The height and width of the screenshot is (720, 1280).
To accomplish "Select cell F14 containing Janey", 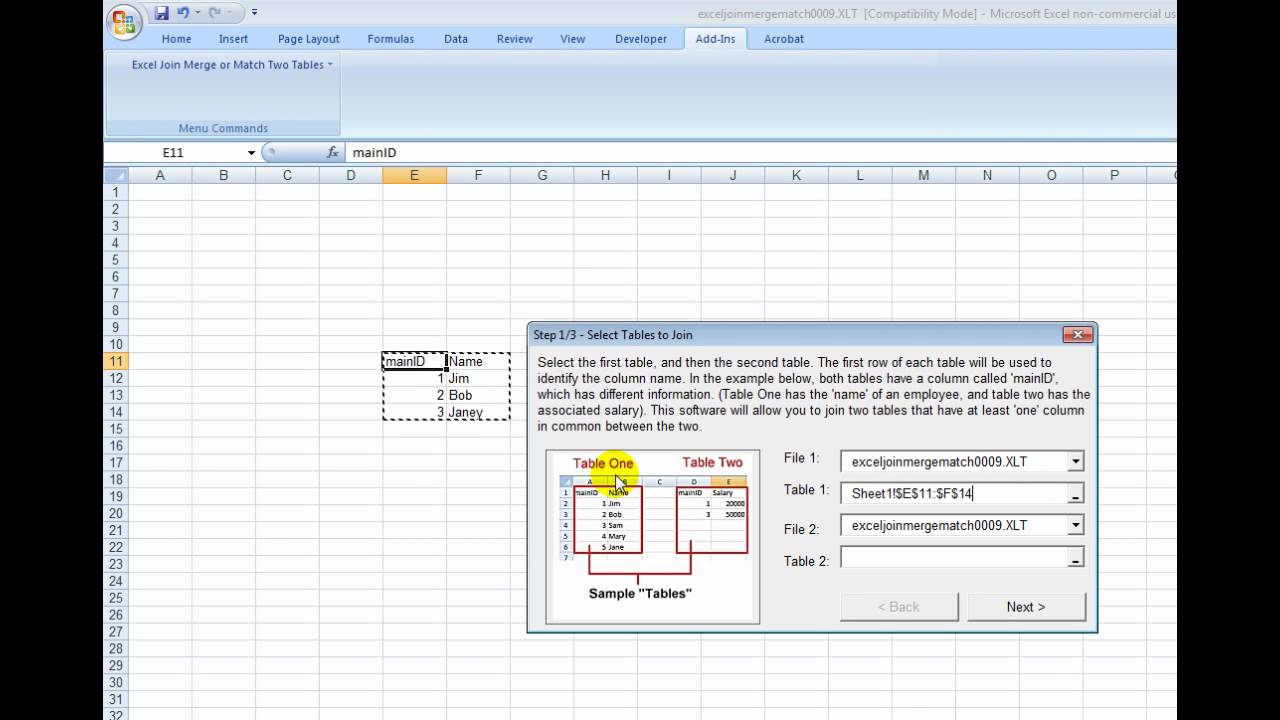I will tap(478, 412).
